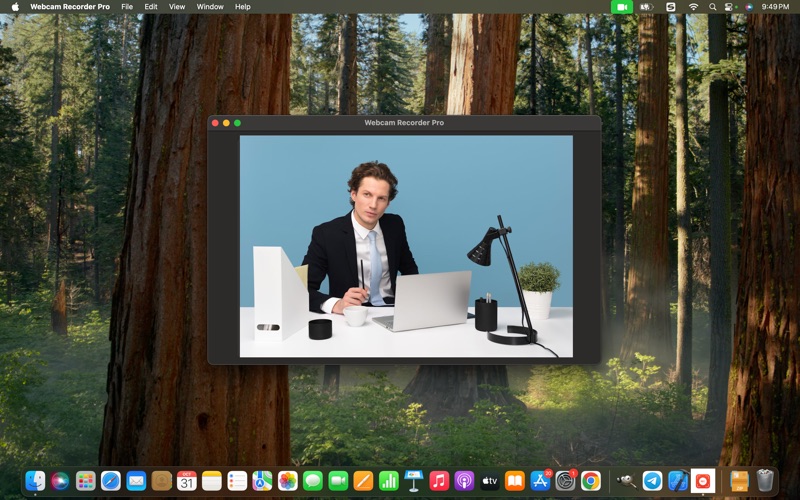Screen dimensions: 800x500
Task: Expand the Webcam Recorder Pro app menu
Action: coord(70,7)
